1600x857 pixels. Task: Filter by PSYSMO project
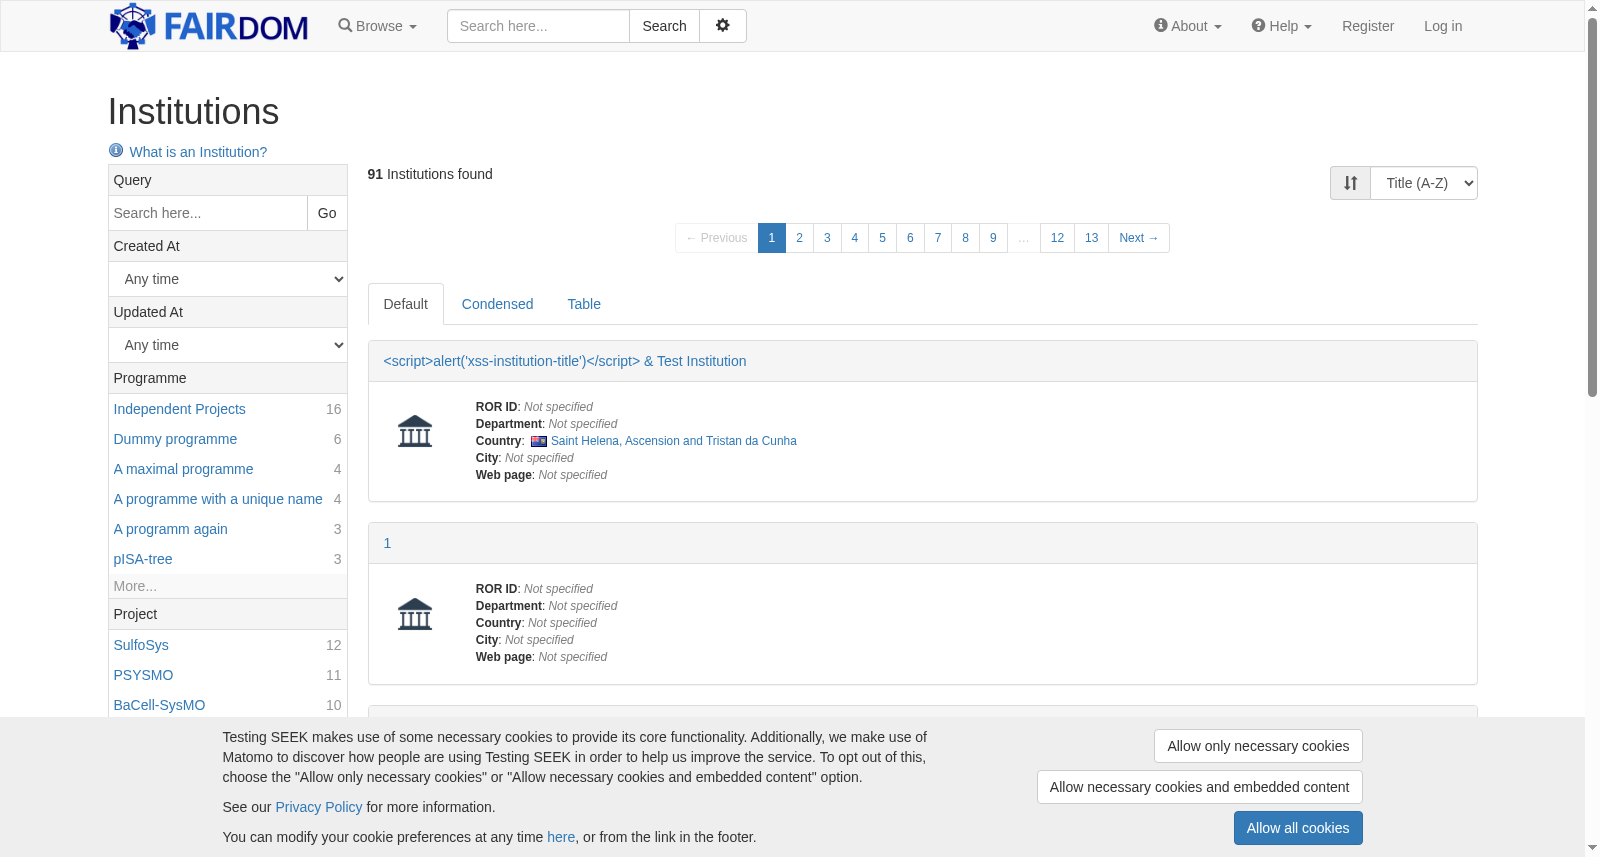(x=144, y=675)
